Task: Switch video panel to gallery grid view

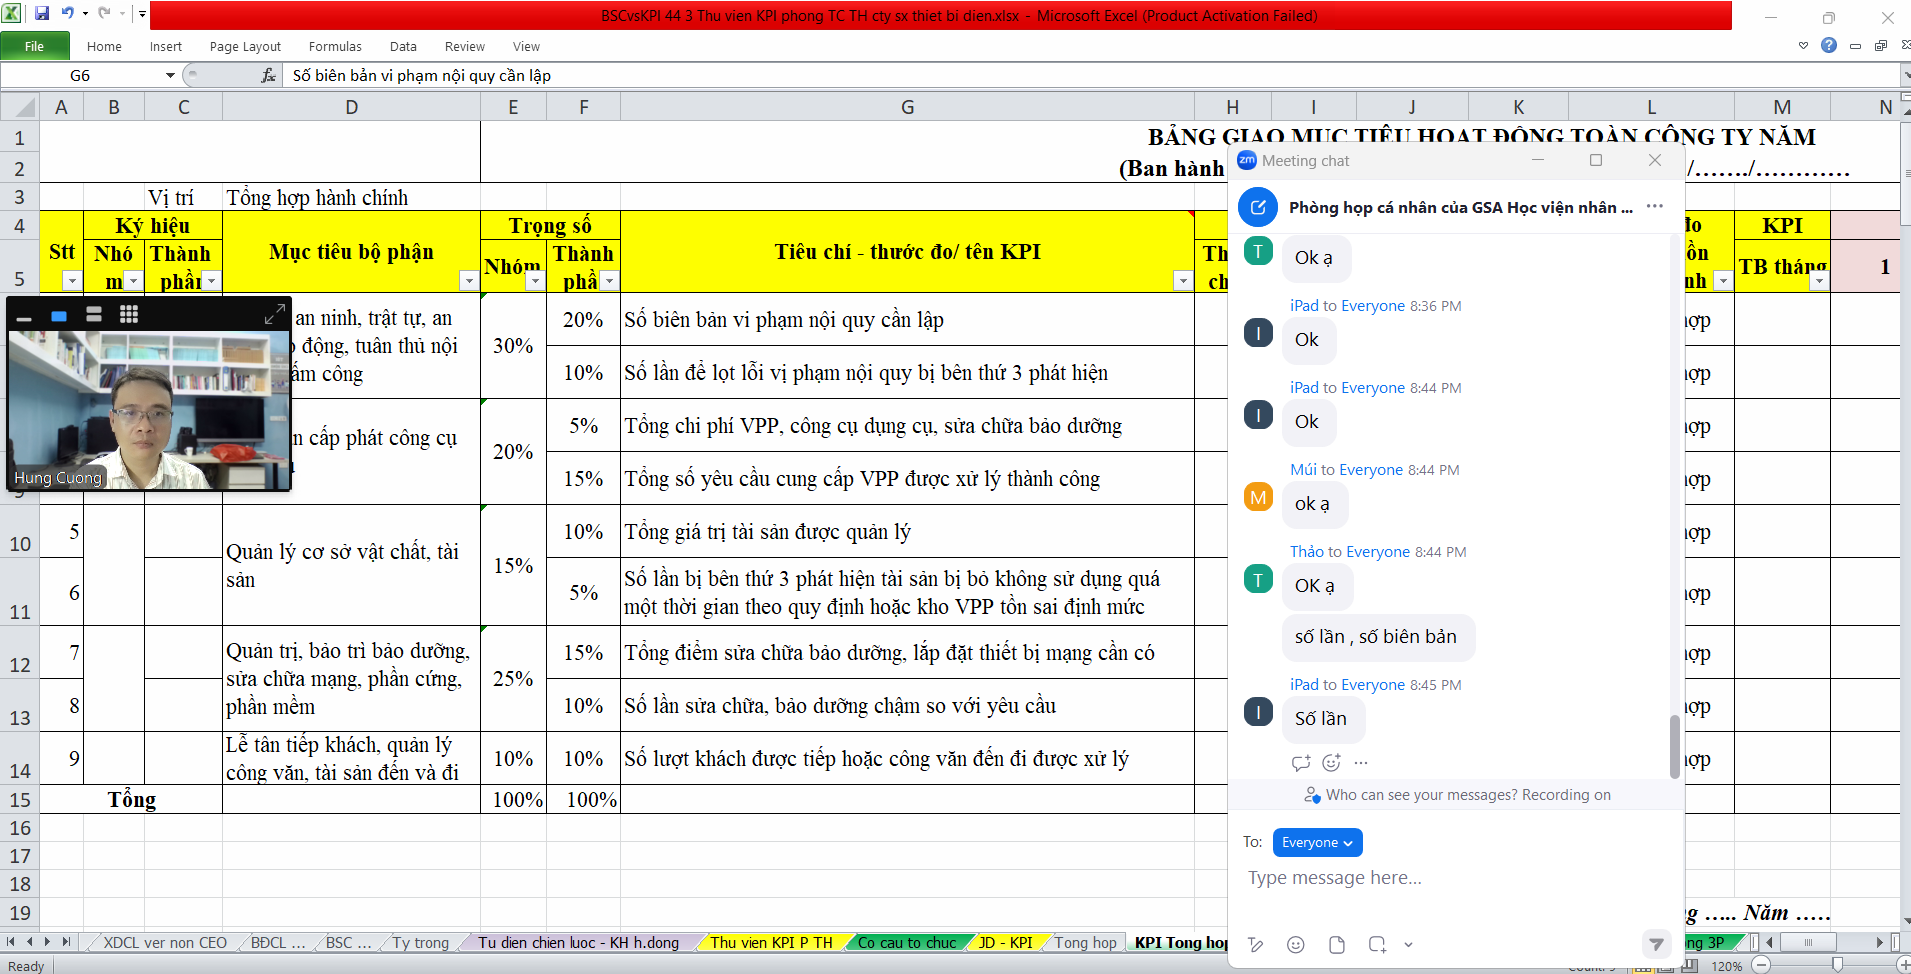Action: 129,315
